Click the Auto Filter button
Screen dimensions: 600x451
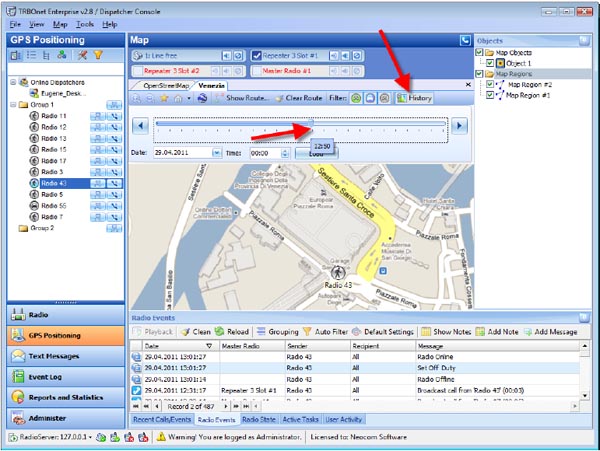[x=326, y=332]
